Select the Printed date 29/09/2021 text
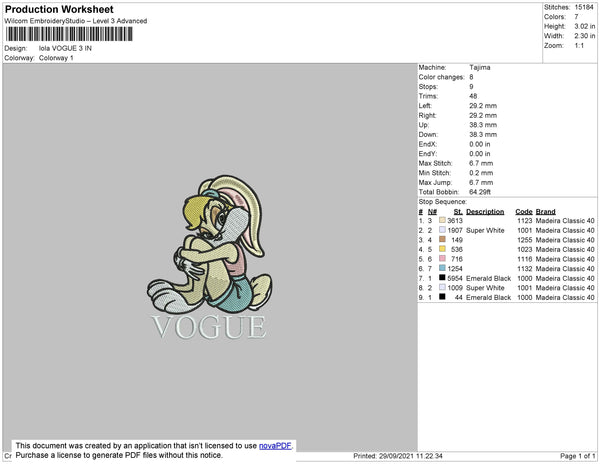This screenshot has width=600, height=464. [398, 456]
